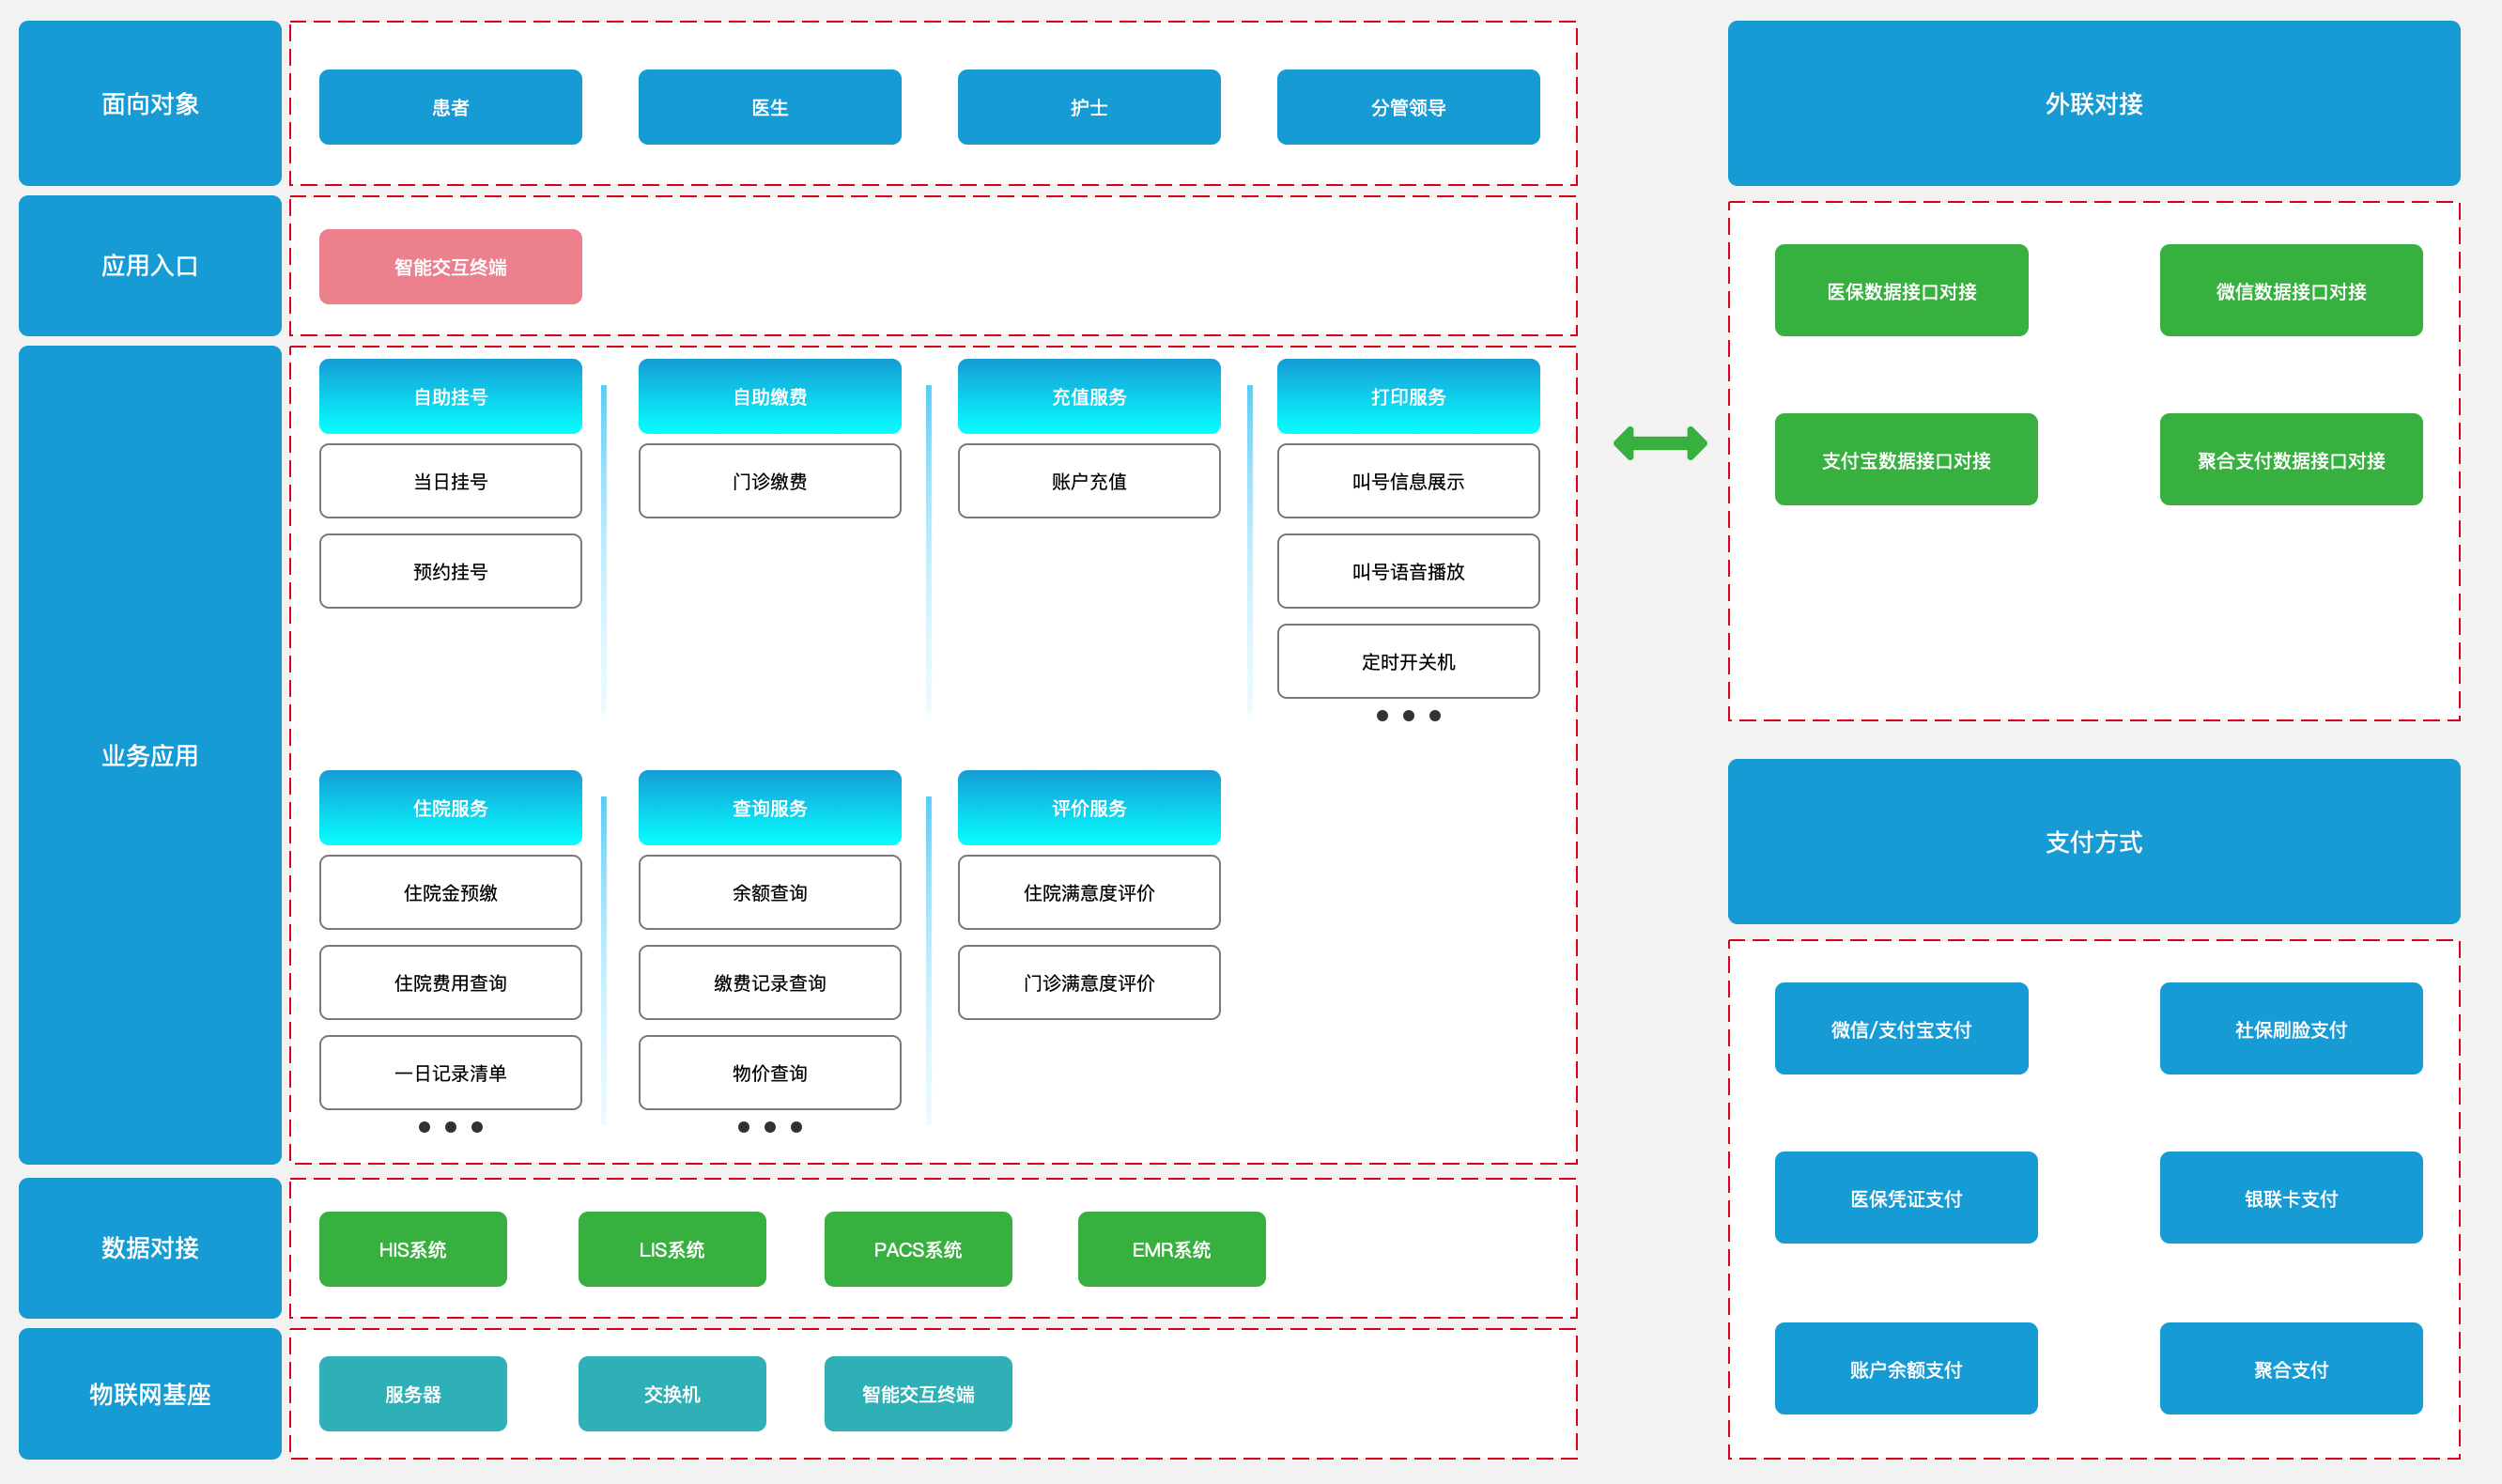Click the 外联对接 header panel
Viewport: 2502px width, 1484px height.
pos(2093,104)
